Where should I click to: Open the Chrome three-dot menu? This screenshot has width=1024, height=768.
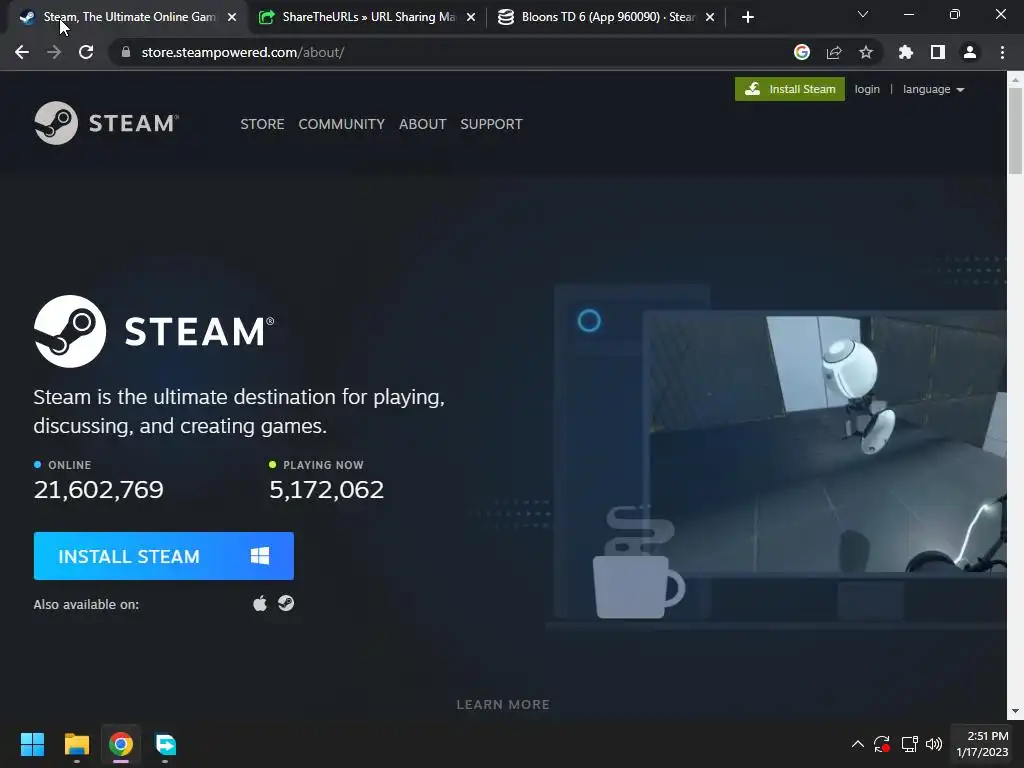1002,52
